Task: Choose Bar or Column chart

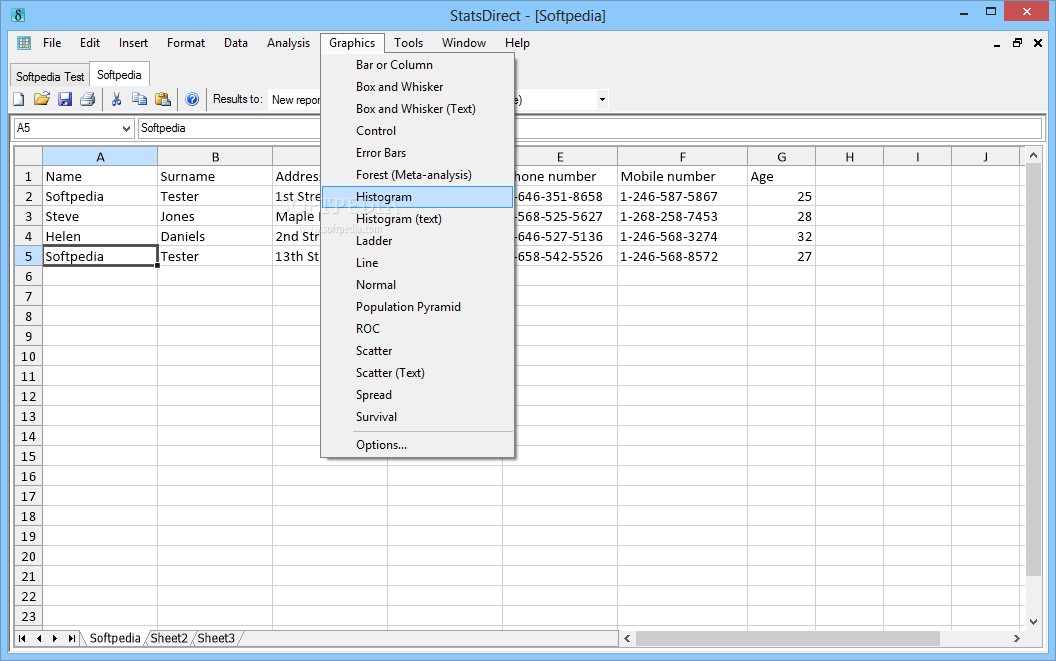Action: pos(418,65)
